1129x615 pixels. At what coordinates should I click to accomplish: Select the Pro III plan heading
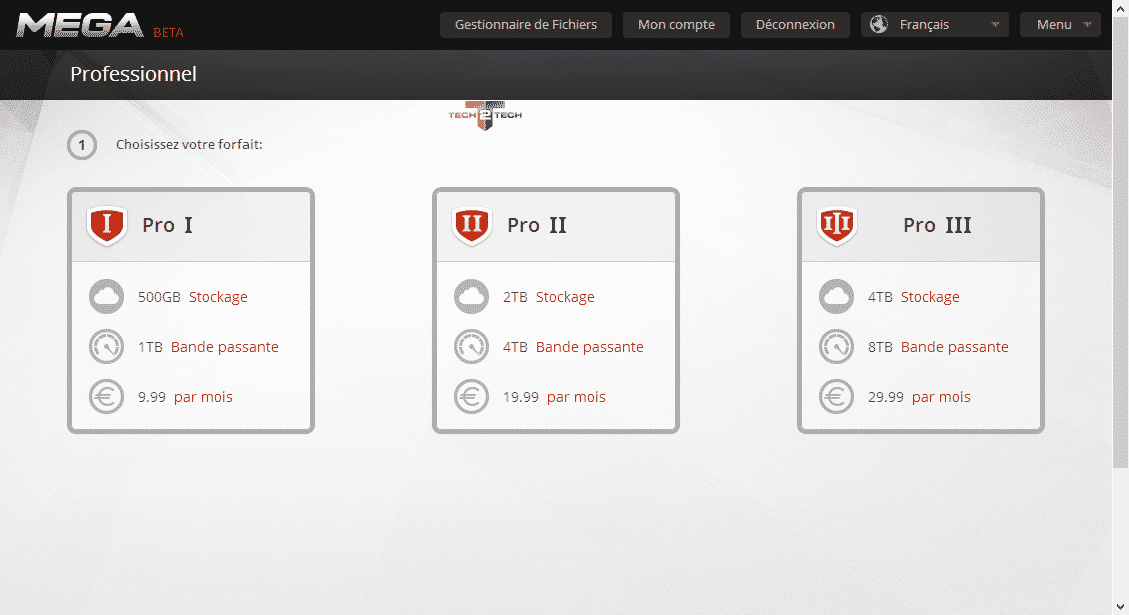pyautogui.click(x=937, y=225)
